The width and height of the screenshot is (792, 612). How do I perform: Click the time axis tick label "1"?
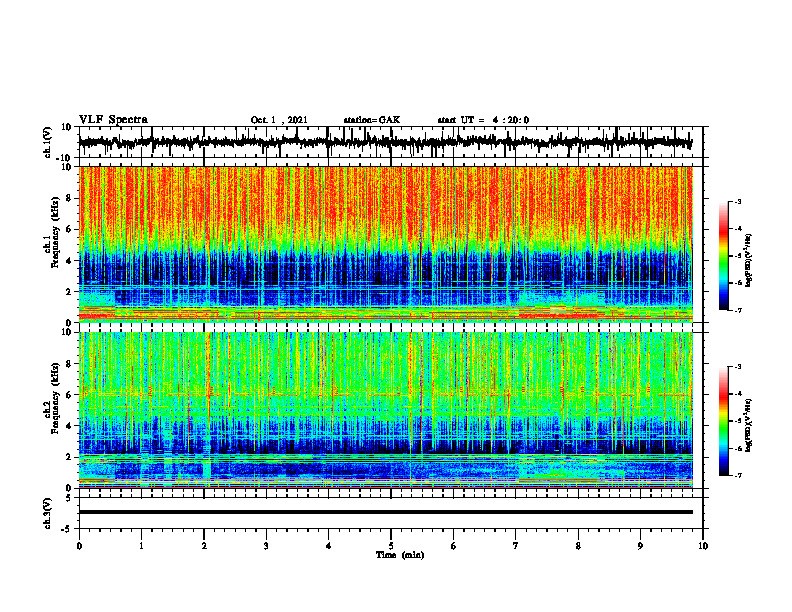(141, 546)
